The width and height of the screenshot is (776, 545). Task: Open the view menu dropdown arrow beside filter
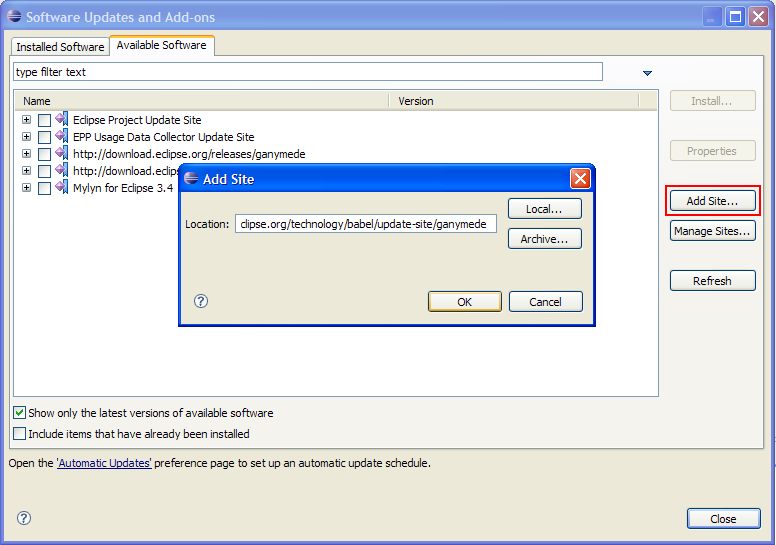pyautogui.click(x=647, y=73)
